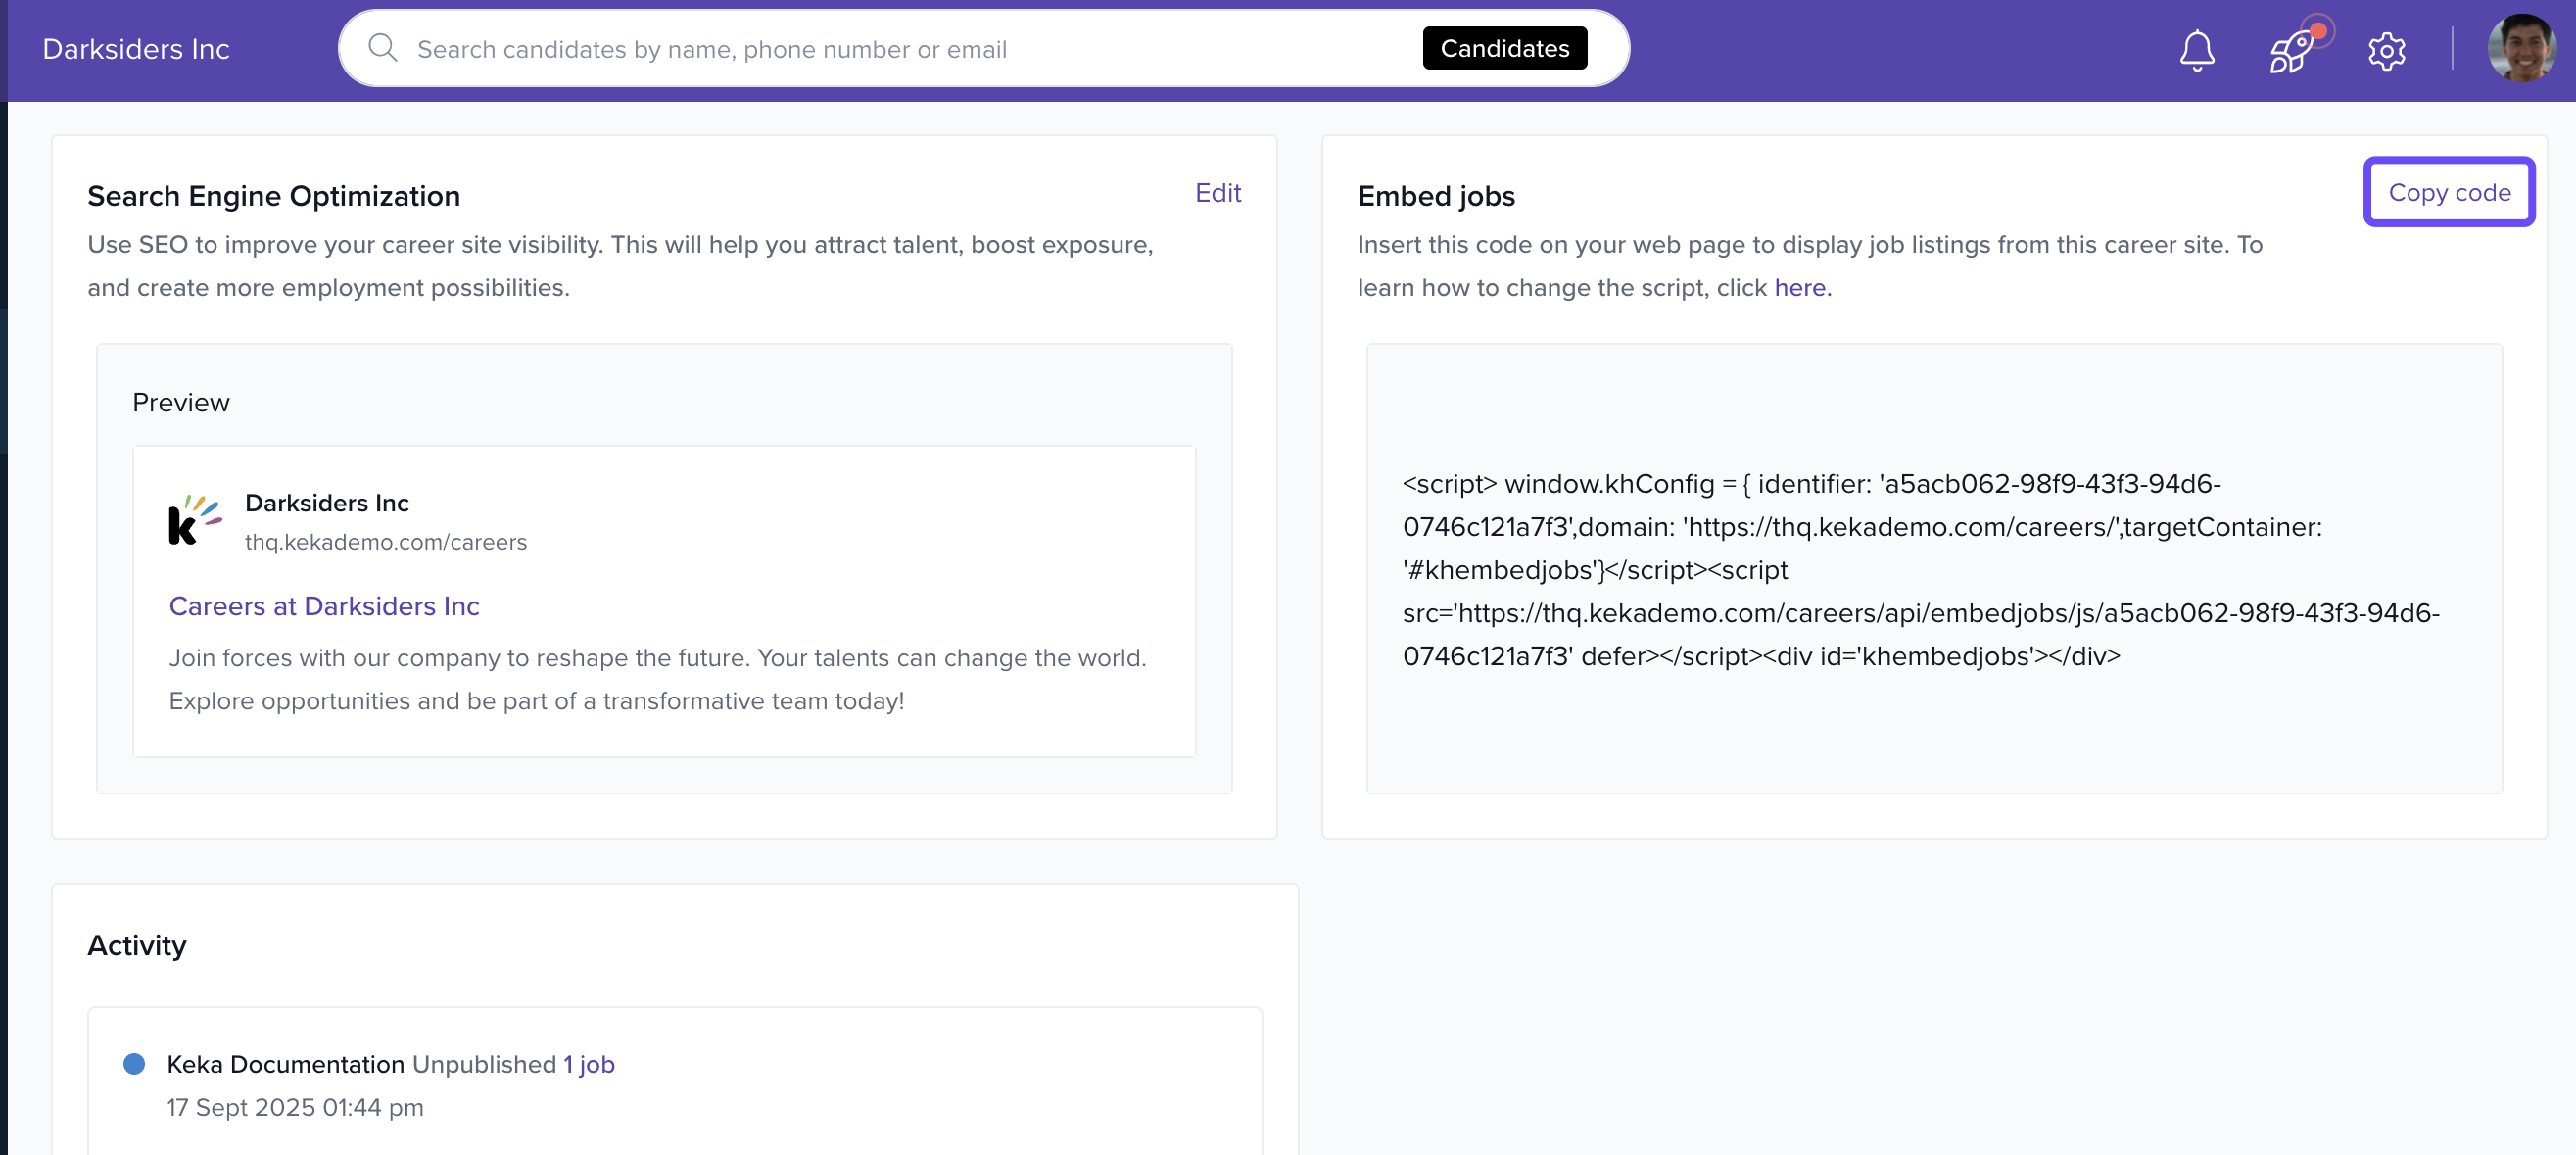Click the Keka Documentation activity entry
The width and height of the screenshot is (2576, 1155).
[x=285, y=1064]
